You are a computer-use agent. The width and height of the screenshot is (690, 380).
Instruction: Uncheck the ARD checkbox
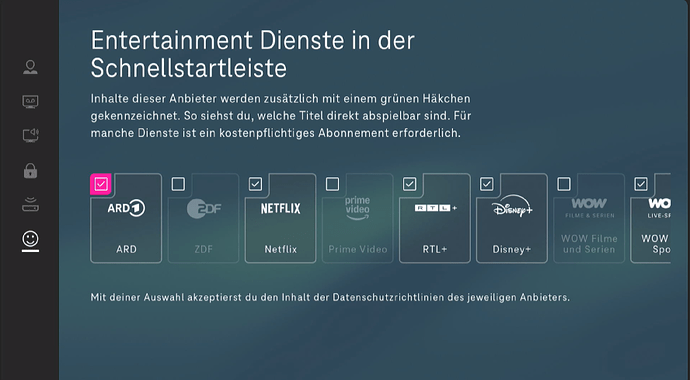coord(101,184)
